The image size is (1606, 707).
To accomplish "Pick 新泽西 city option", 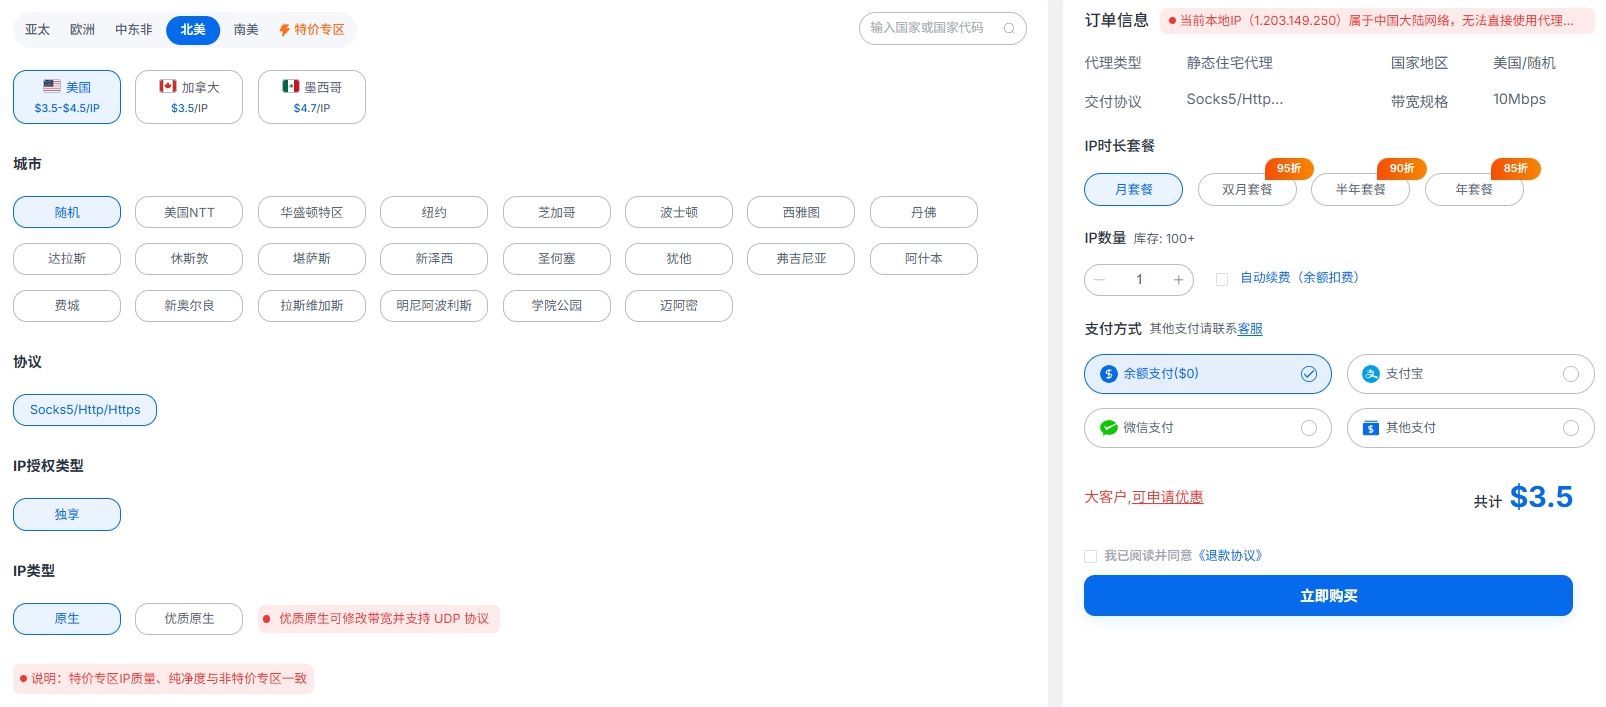I will point(434,259).
